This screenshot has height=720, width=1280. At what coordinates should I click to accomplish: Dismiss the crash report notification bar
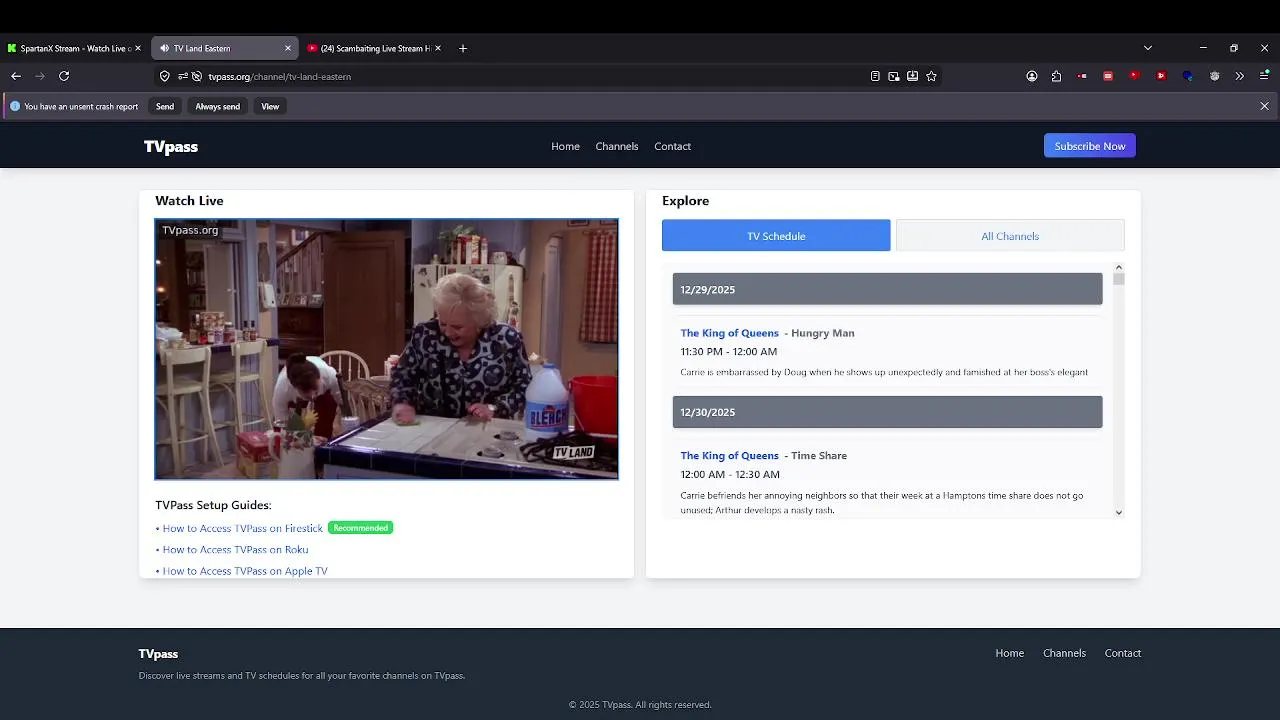pyautogui.click(x=1264, y=106)
